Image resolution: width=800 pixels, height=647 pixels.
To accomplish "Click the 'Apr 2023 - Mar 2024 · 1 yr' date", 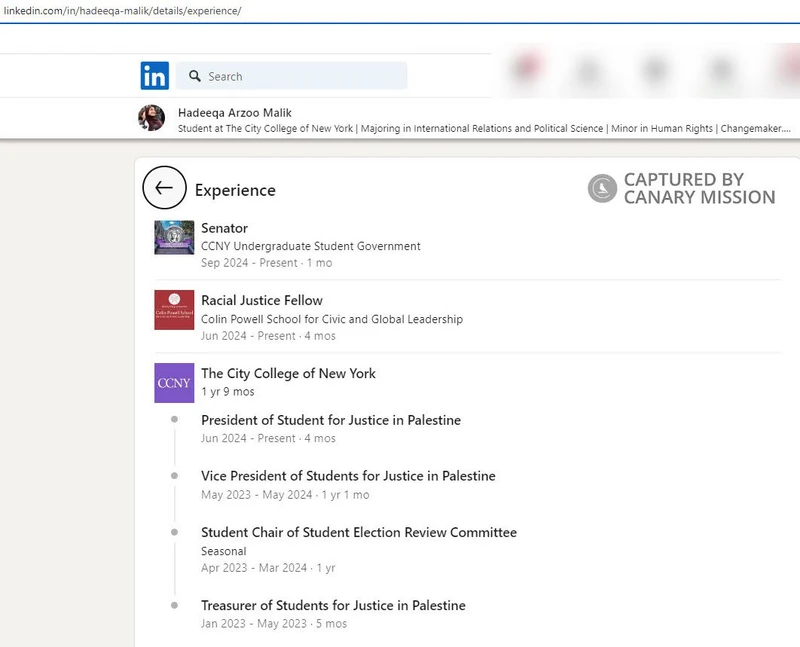I will click(x=268, y=568).
